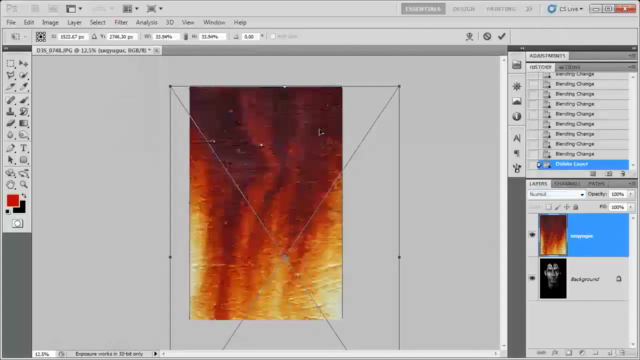Select the Path Selection tool

(11, 160)
